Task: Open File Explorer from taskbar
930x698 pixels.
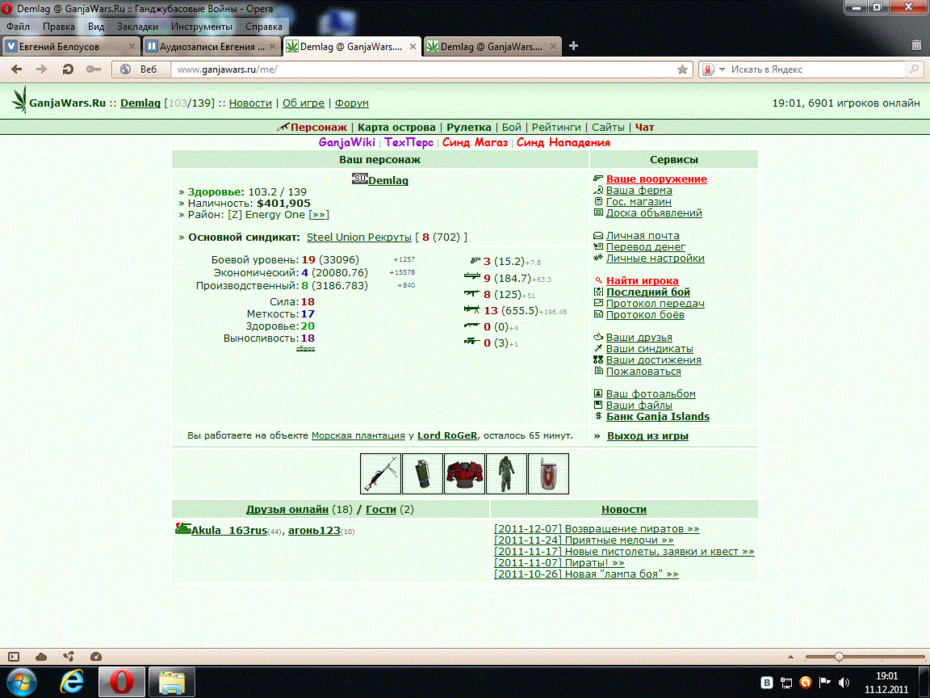Action: coord(171,681)
